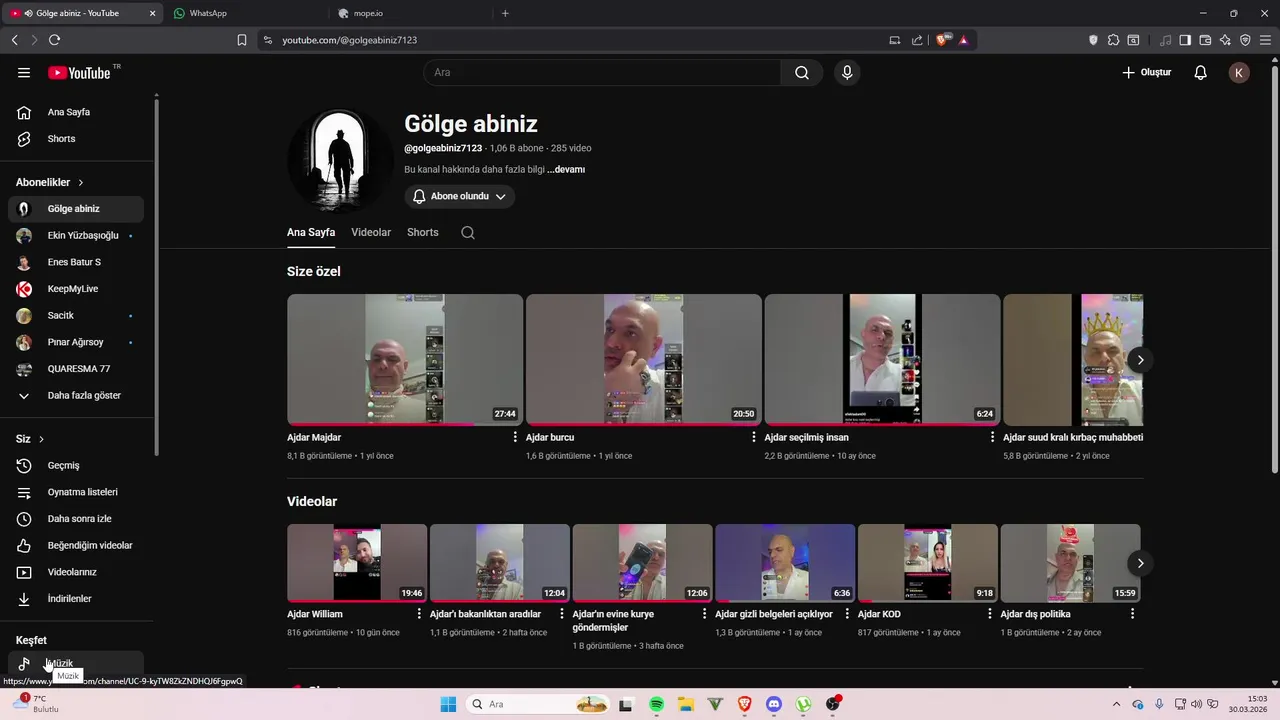The height and width of the screenshot is (720, 1280).
Task: Start voice search with microphone icon
Action: [x=847, y=72]
